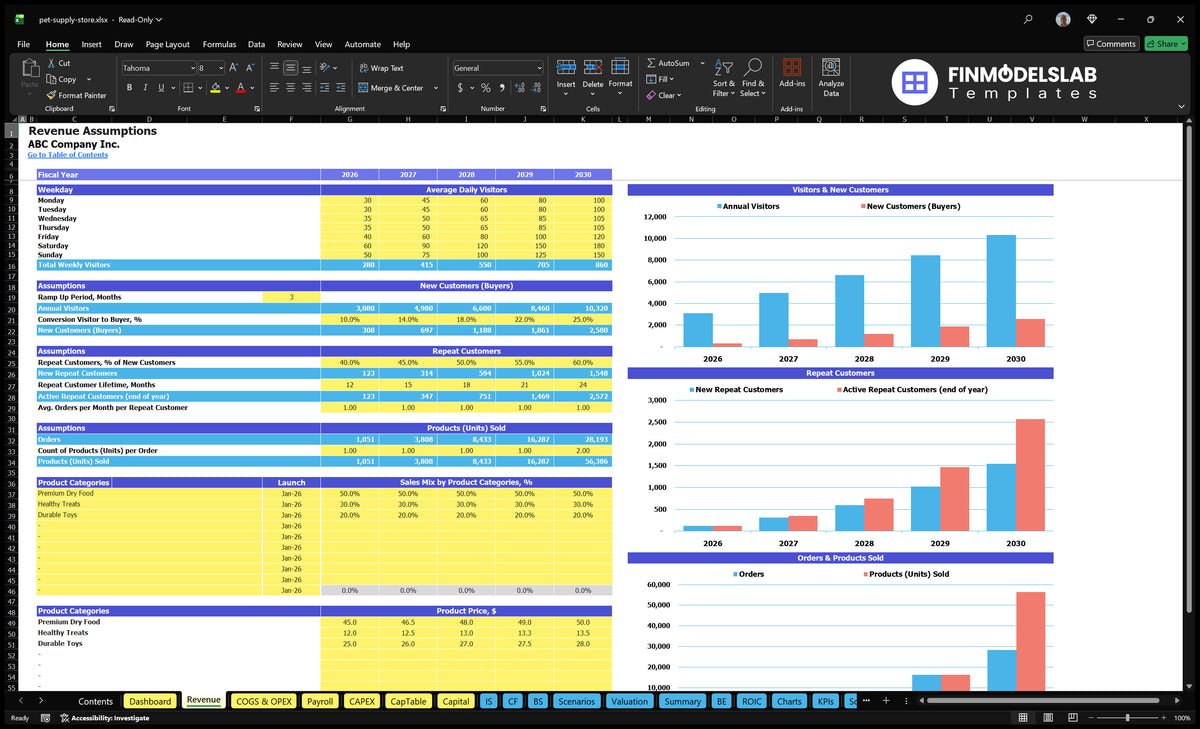Follow the Go to Table of Contents link
The width and height of the screenshot is (1200, 729).
pos(67,155)
